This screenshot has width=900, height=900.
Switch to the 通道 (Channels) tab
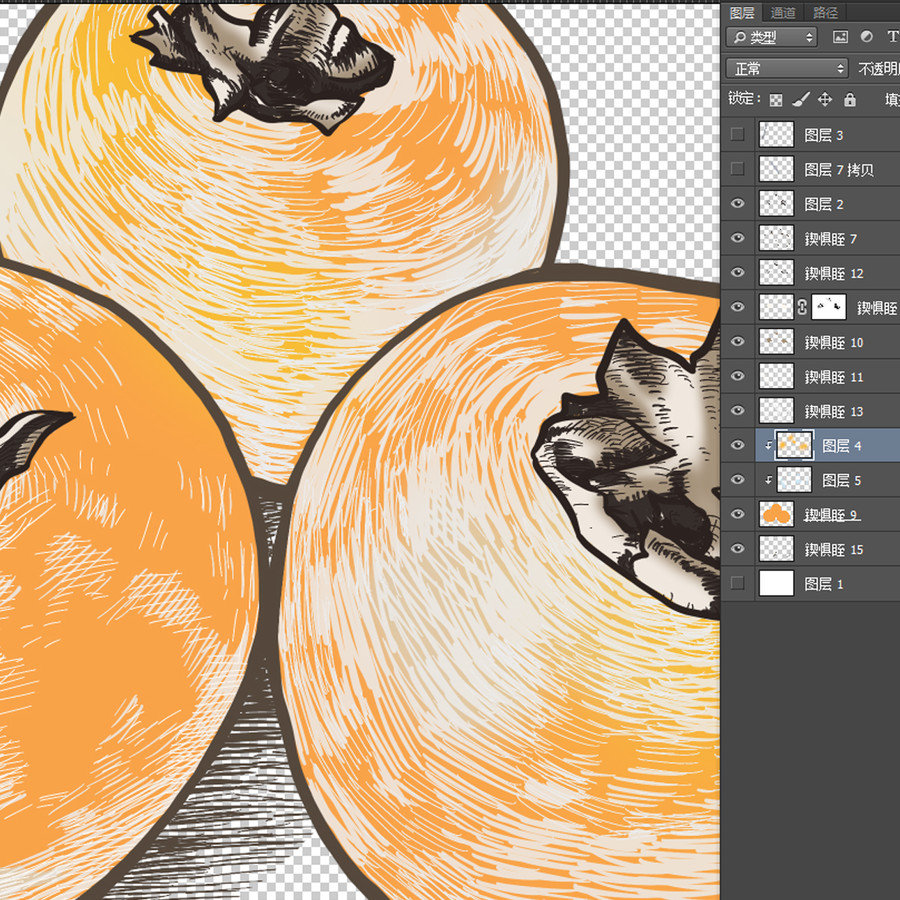pyautogui.click(x=782, y=12)
